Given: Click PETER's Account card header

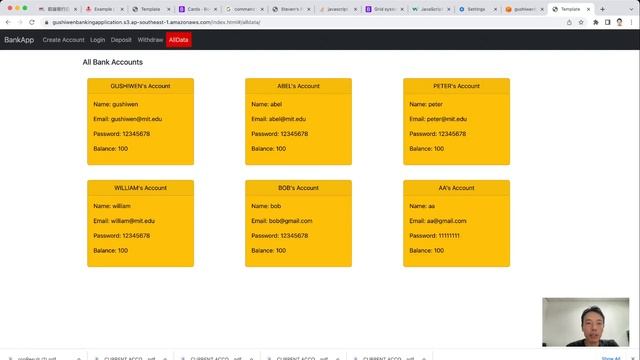Looking at the screenshot, I should tap(456, 86).
